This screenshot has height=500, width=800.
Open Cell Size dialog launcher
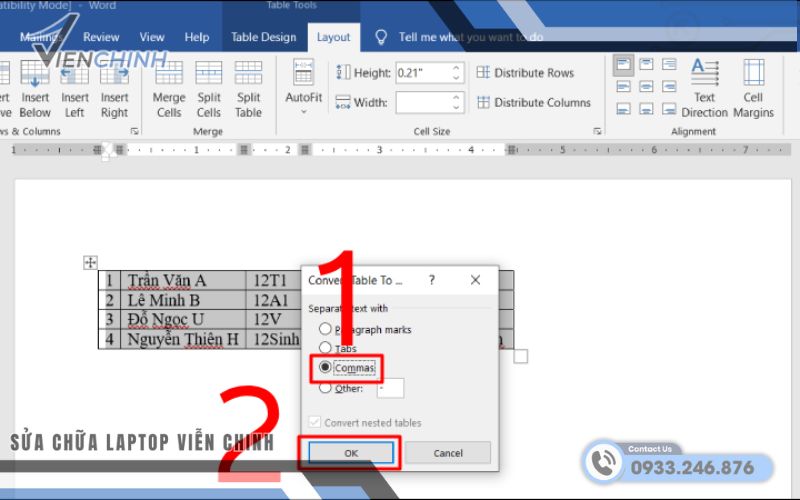point(597,132)
